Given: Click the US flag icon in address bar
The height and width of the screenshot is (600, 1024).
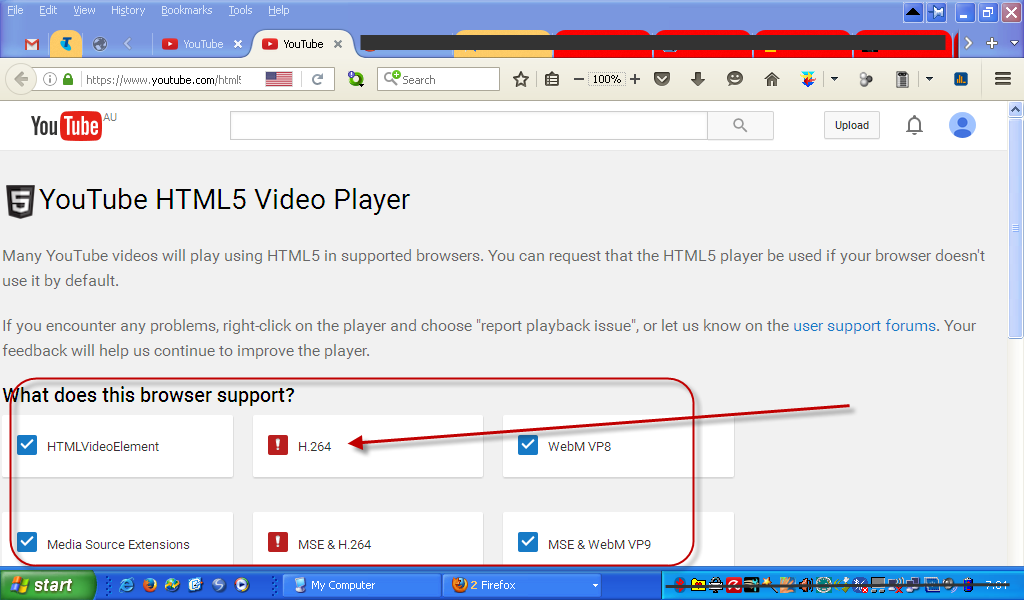Looking at the screenshot, I should click(x=279, y=80).
